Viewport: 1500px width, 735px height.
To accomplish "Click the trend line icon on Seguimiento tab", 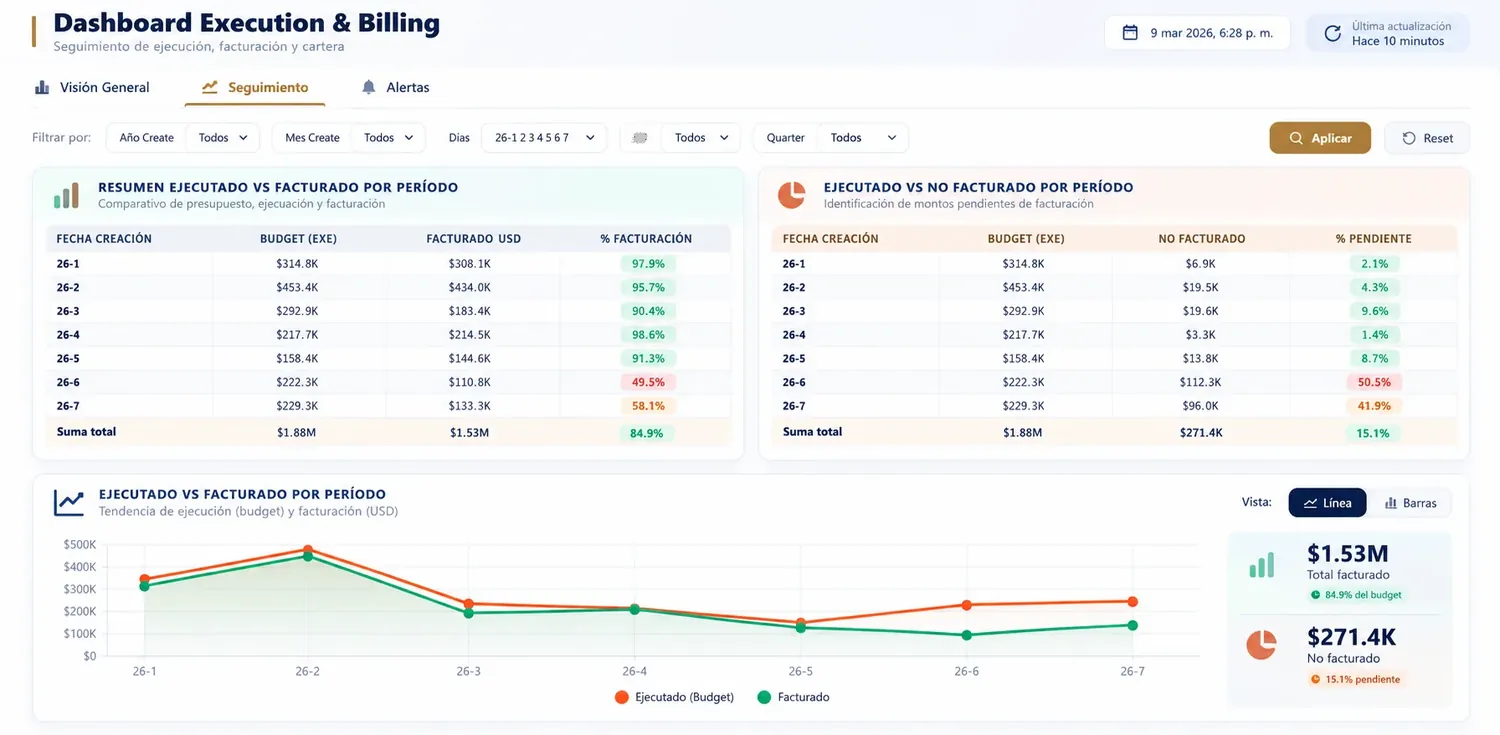I will click(210, 88).
